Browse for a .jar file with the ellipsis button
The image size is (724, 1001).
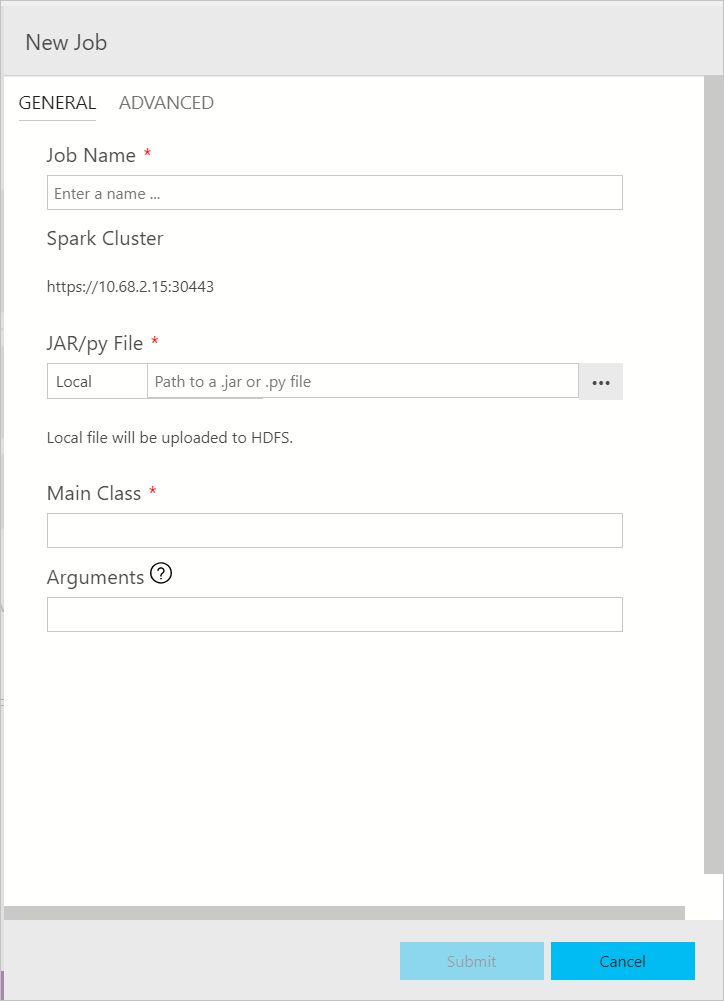[x=600, y=381]
